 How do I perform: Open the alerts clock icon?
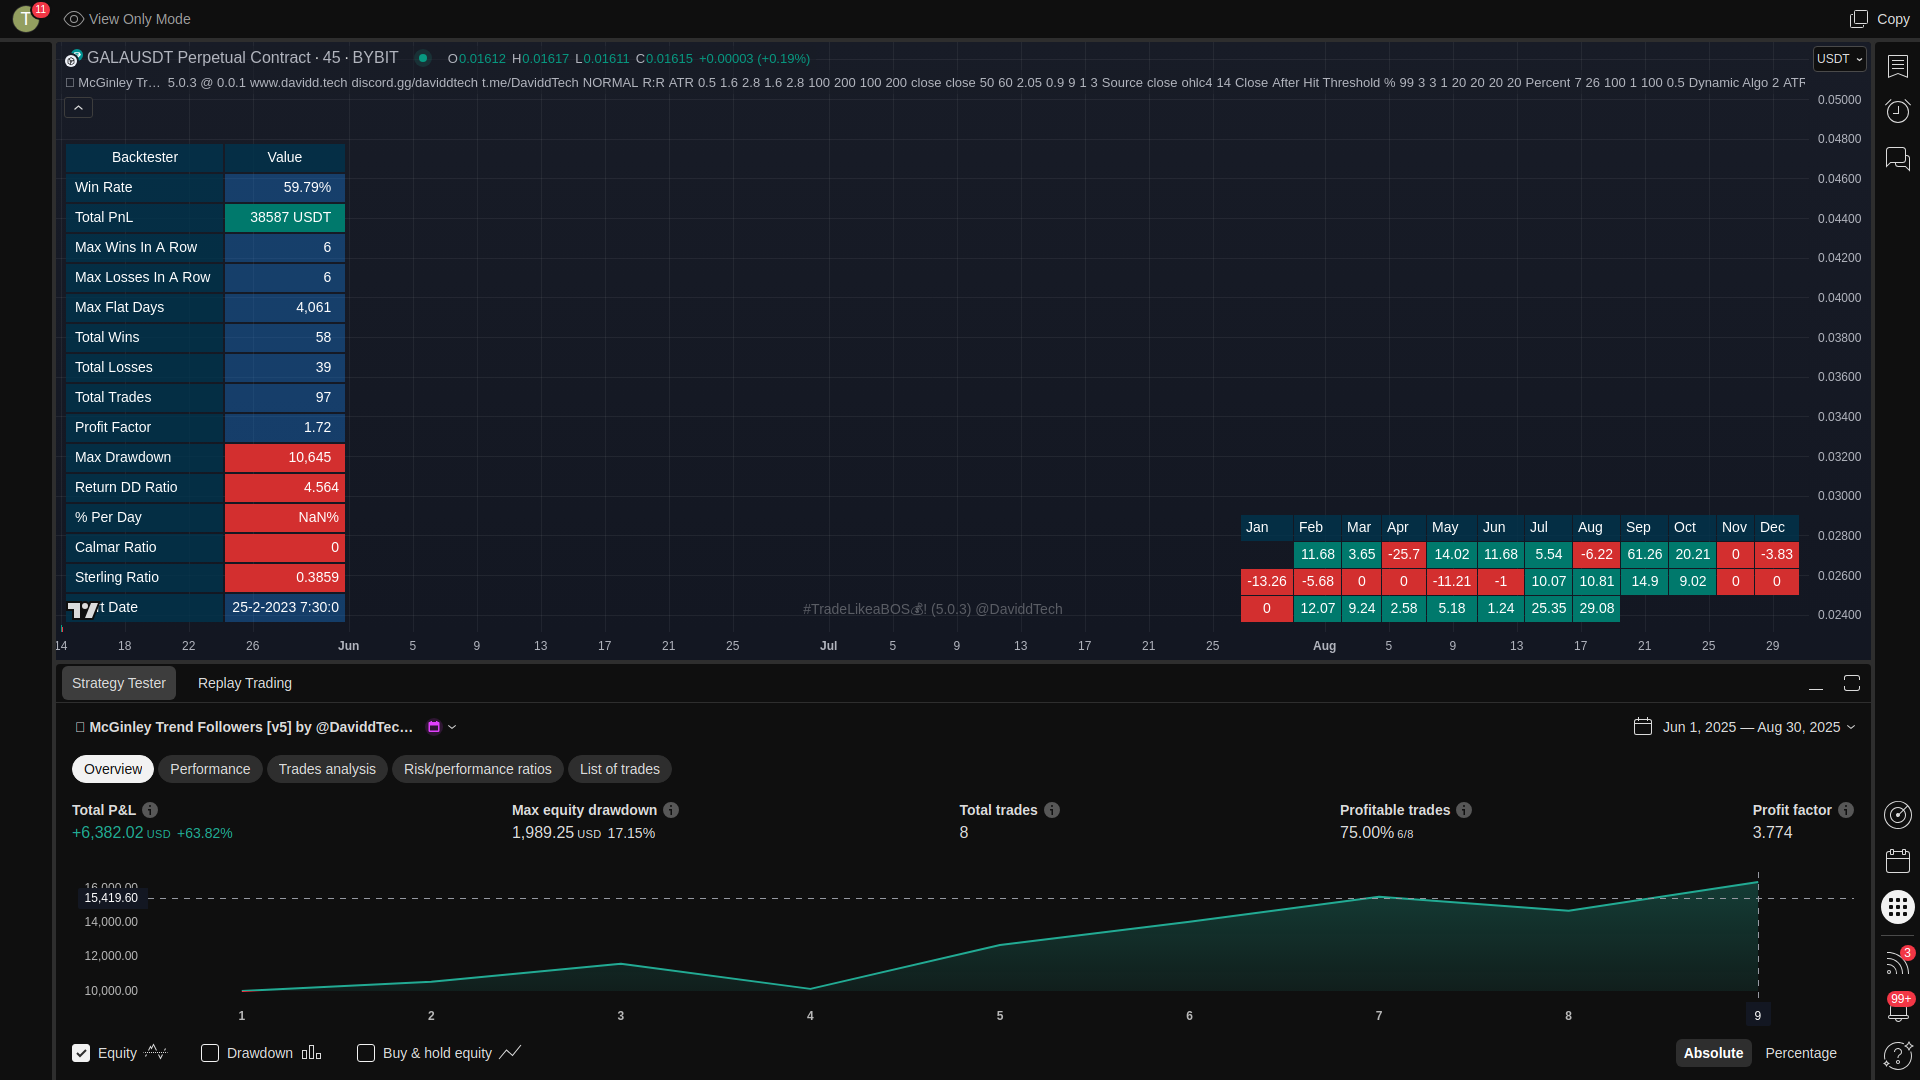click(1898, 111)
